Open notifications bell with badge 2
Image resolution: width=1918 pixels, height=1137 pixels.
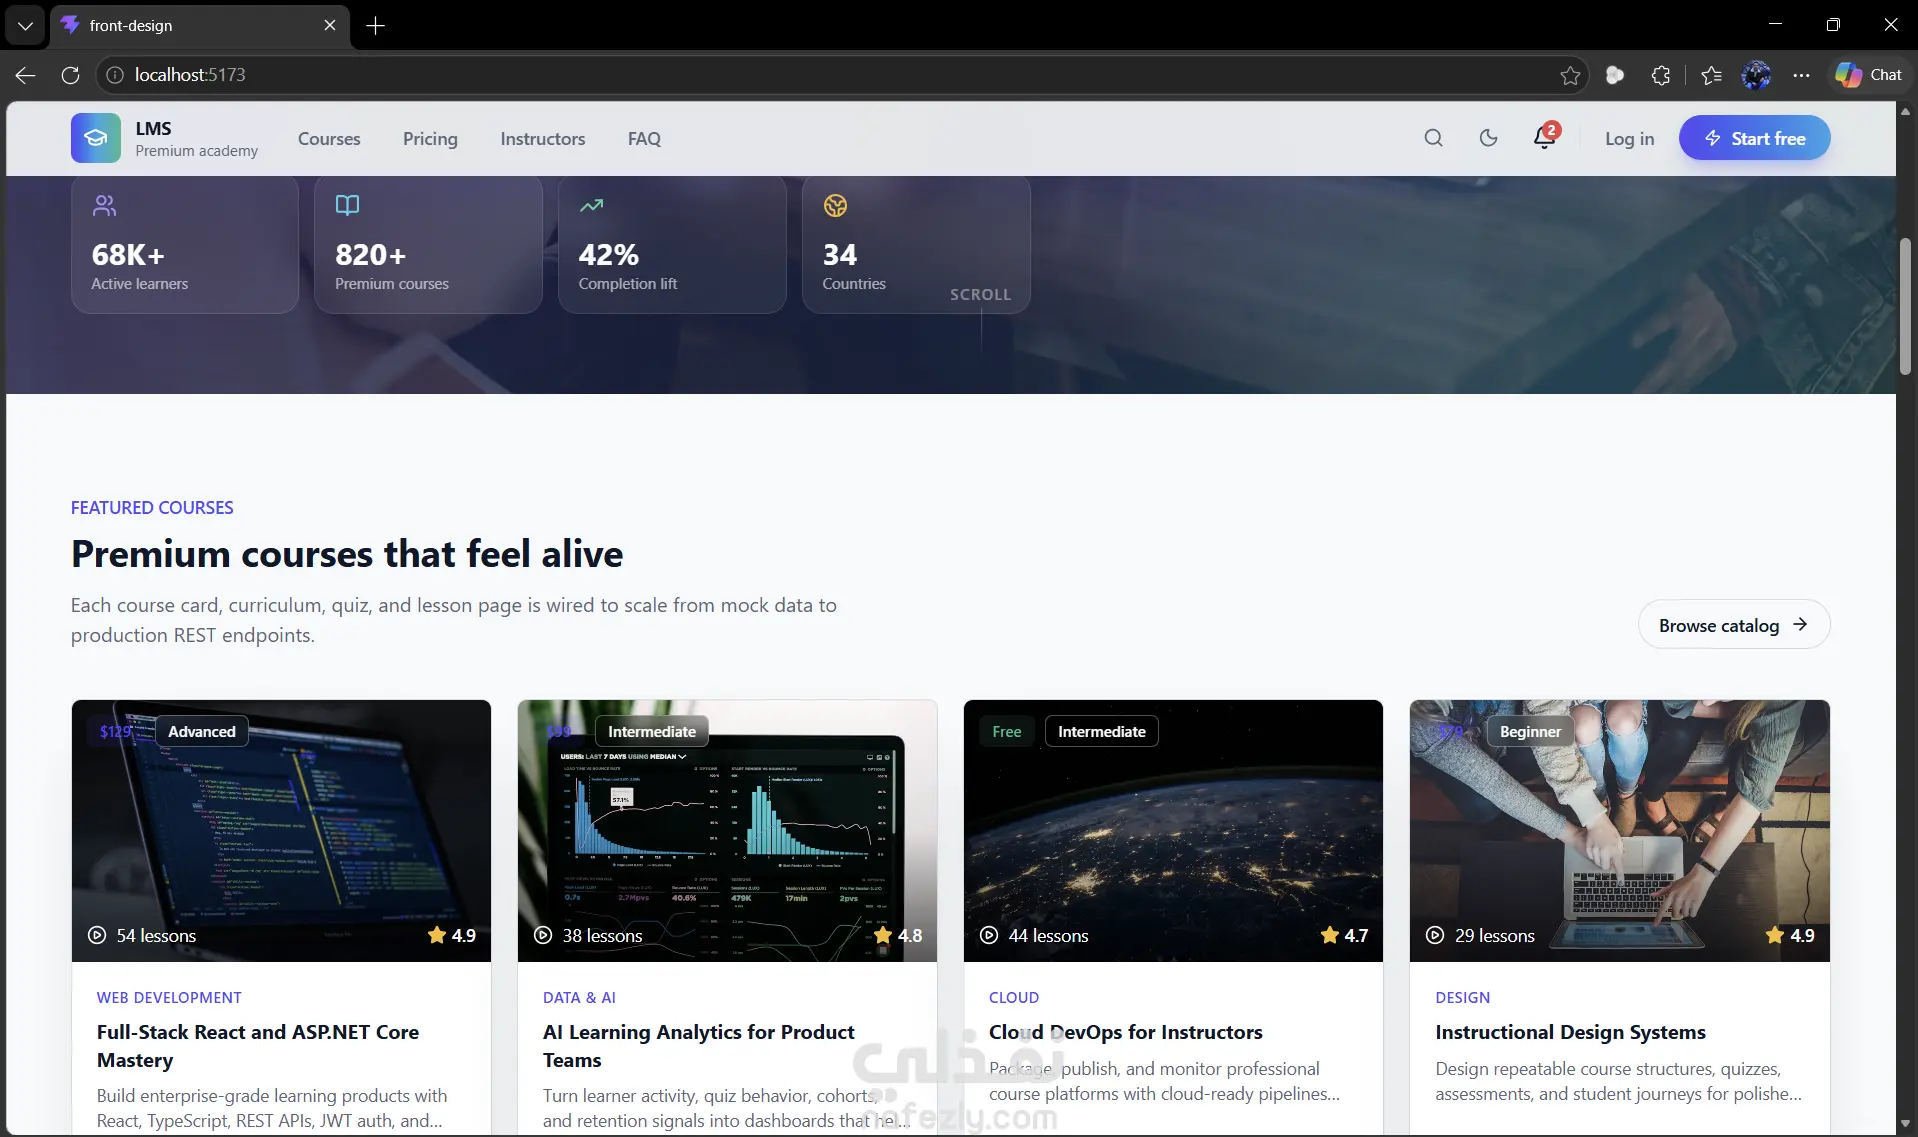coord(1544,137)
